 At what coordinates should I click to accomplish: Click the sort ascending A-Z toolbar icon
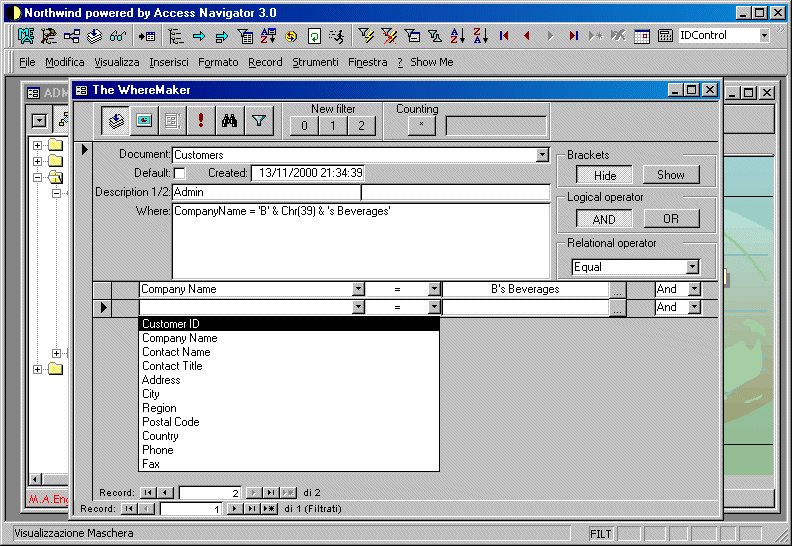457,36
